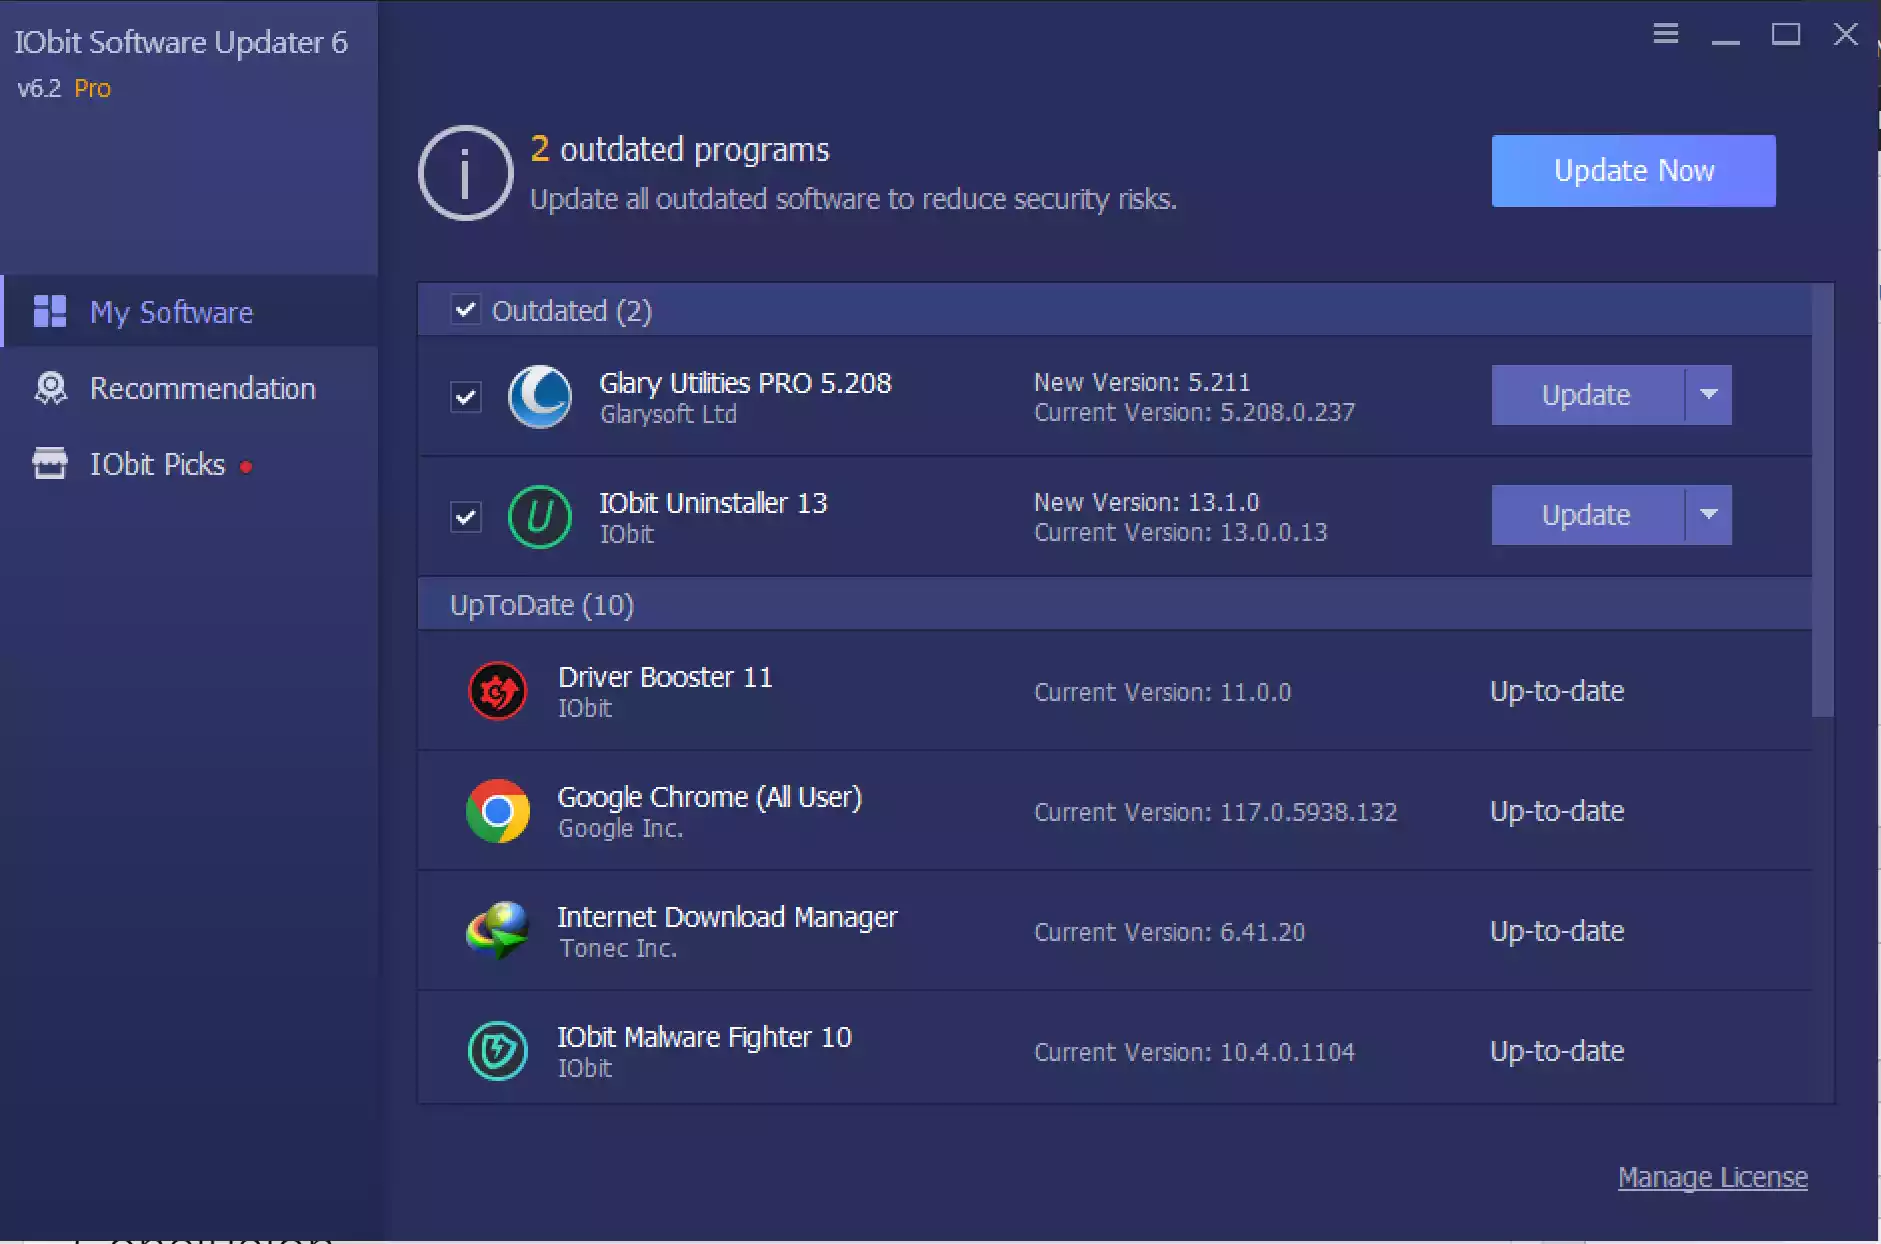Update Glary Utilities PRO 5.208
Screen dimensions: 1881x1244
1588,395
